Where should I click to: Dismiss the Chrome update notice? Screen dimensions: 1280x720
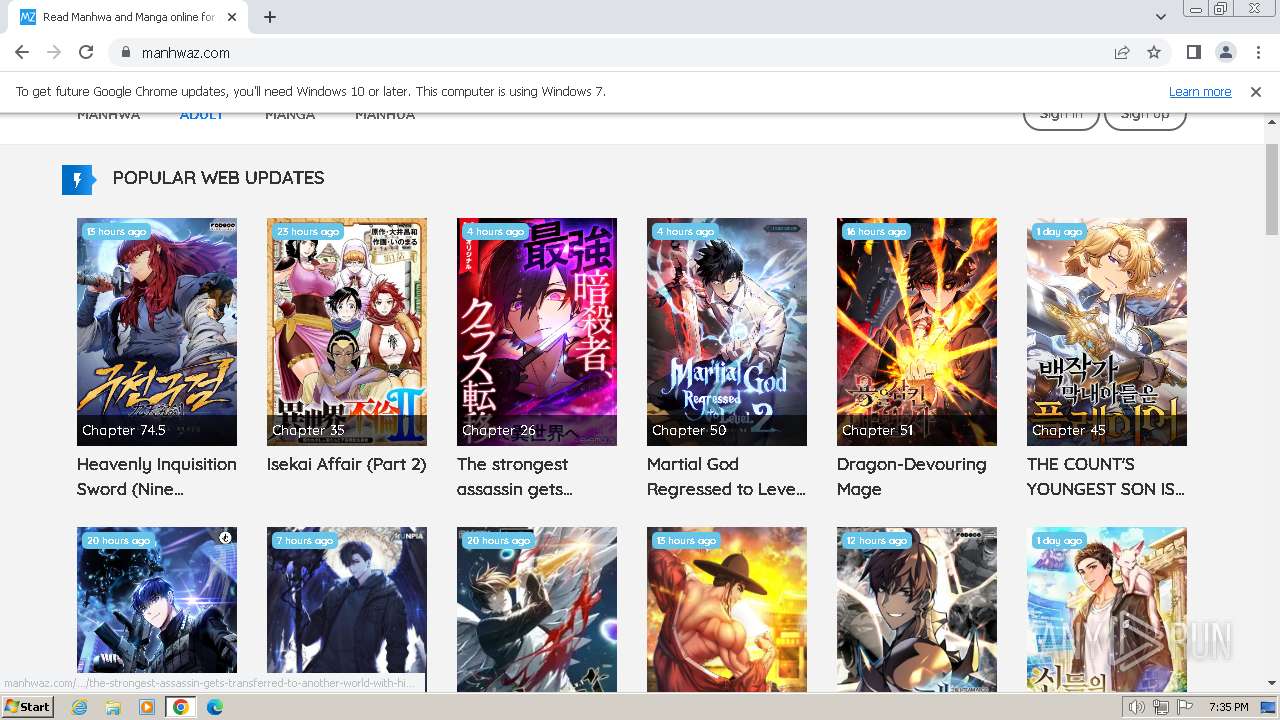point(1256,91)
